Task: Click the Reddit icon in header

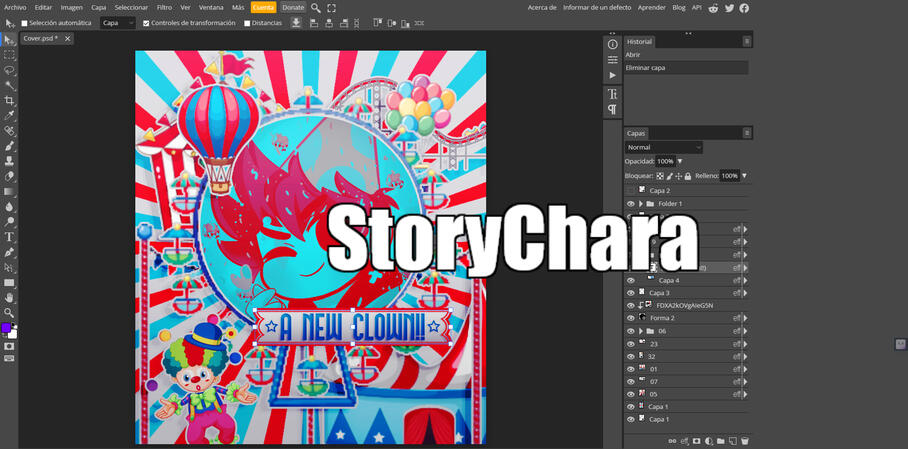Action: (713, 8)
